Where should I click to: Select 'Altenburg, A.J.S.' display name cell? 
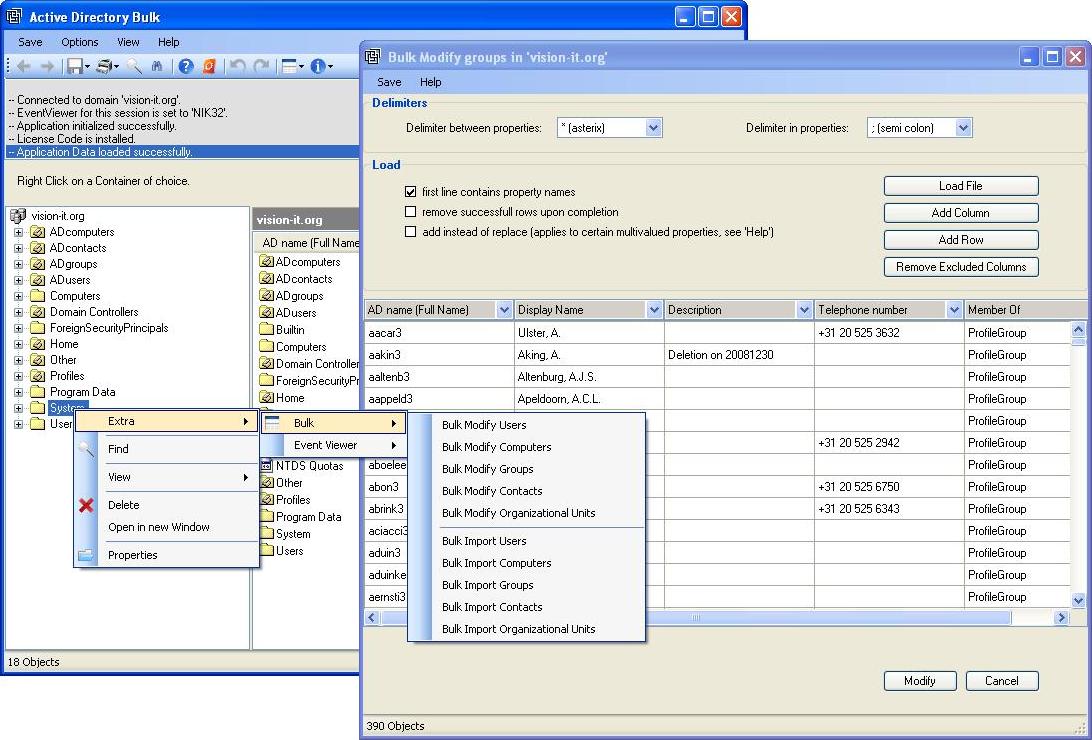[x=589, y=377]
